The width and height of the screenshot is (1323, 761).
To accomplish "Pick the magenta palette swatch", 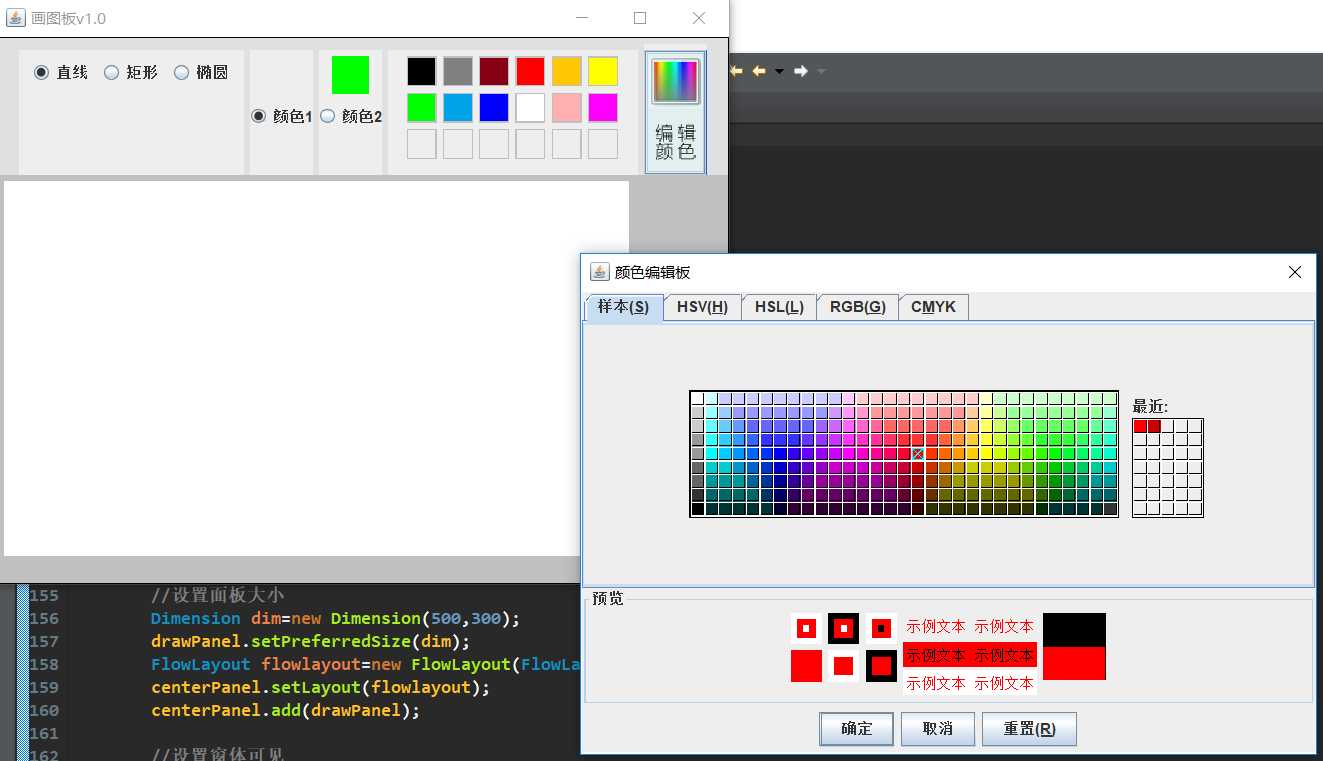I will click(x=602, y=107).
